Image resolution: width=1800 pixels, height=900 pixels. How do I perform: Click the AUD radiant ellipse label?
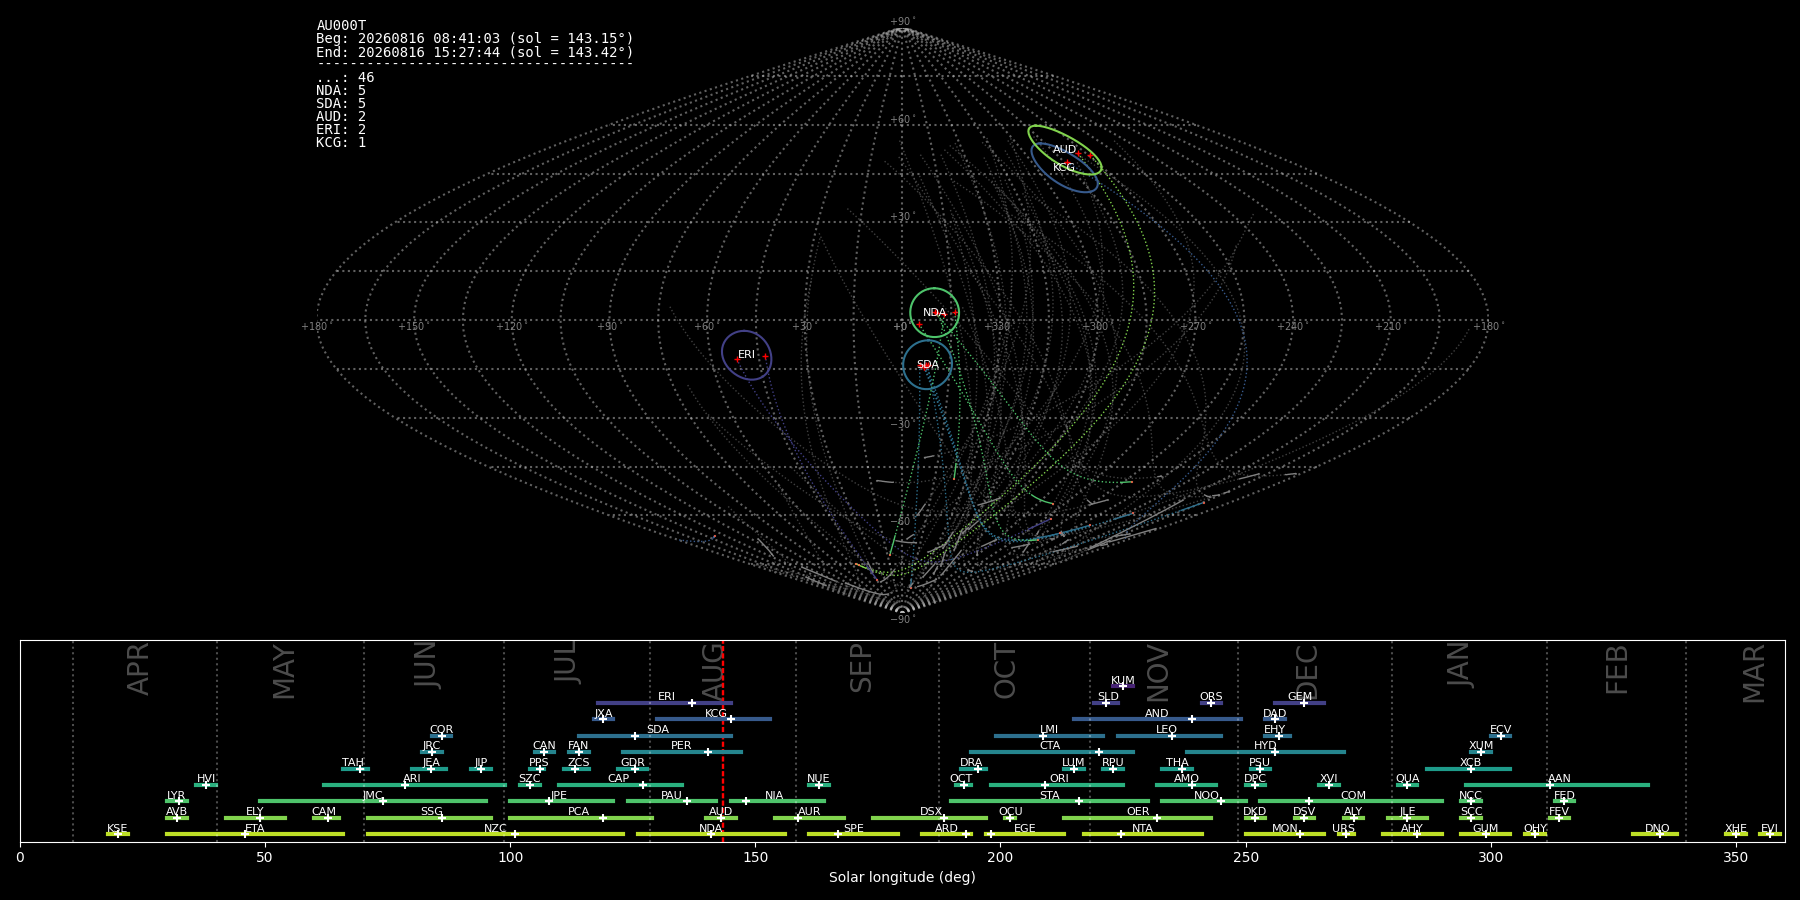coord(1064,150)
